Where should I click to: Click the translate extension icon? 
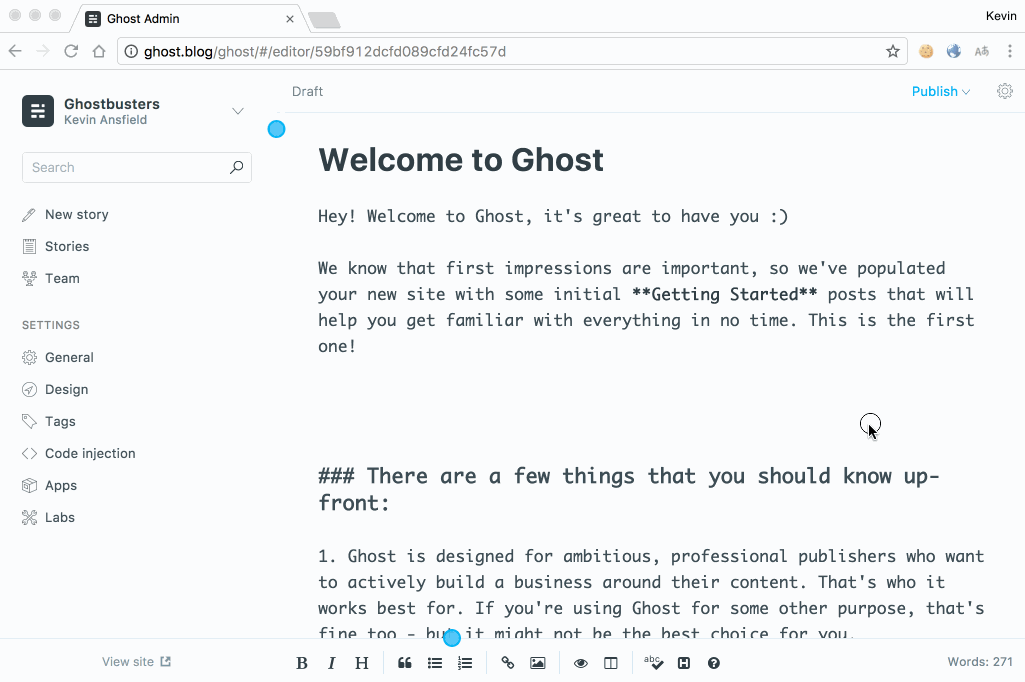pos(982,51)
